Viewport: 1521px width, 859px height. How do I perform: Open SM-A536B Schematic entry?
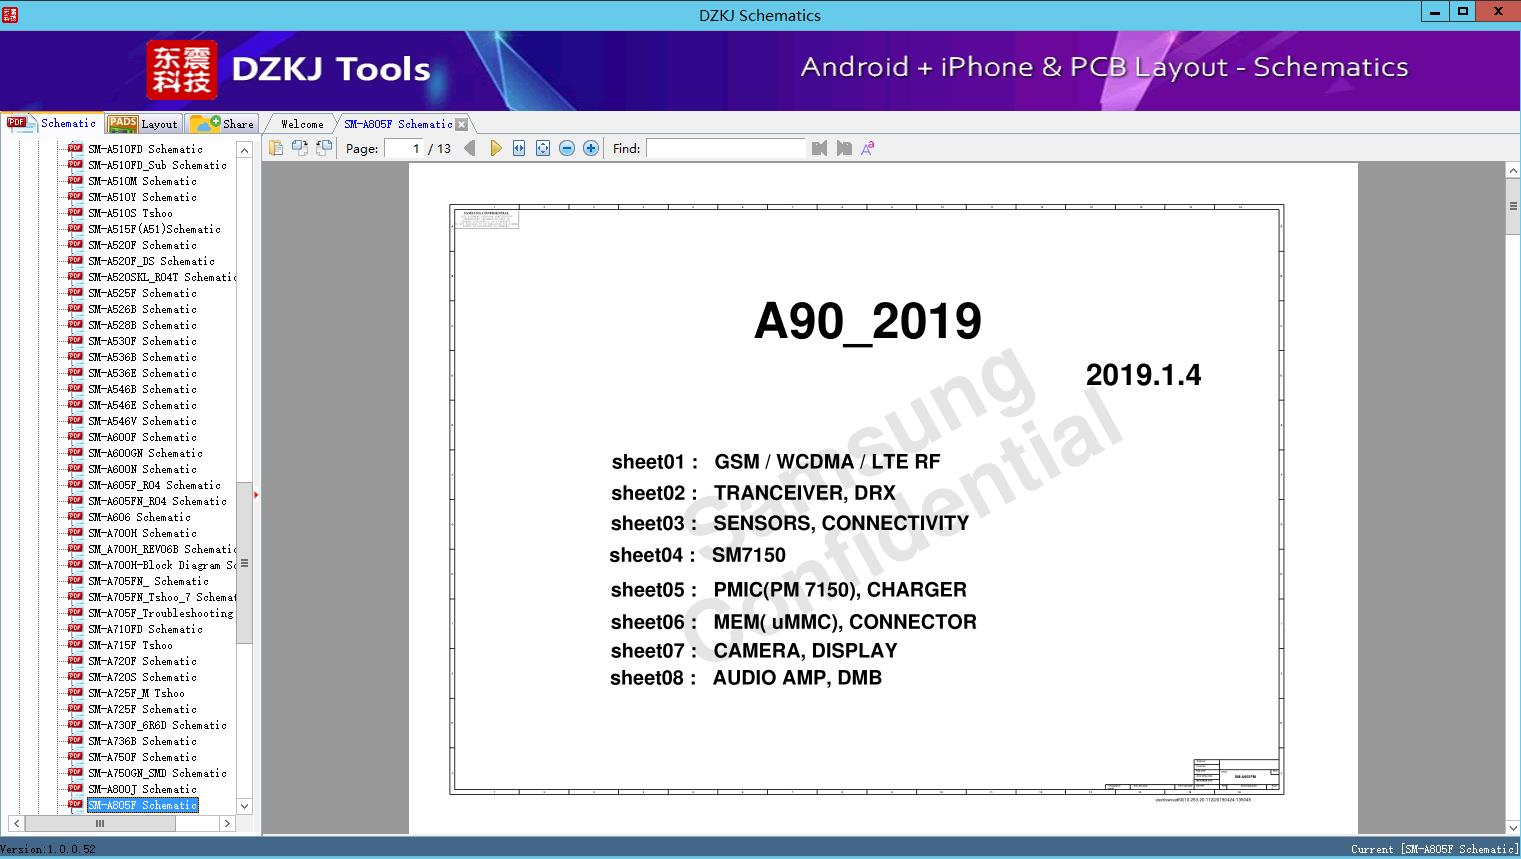point(142,357)
